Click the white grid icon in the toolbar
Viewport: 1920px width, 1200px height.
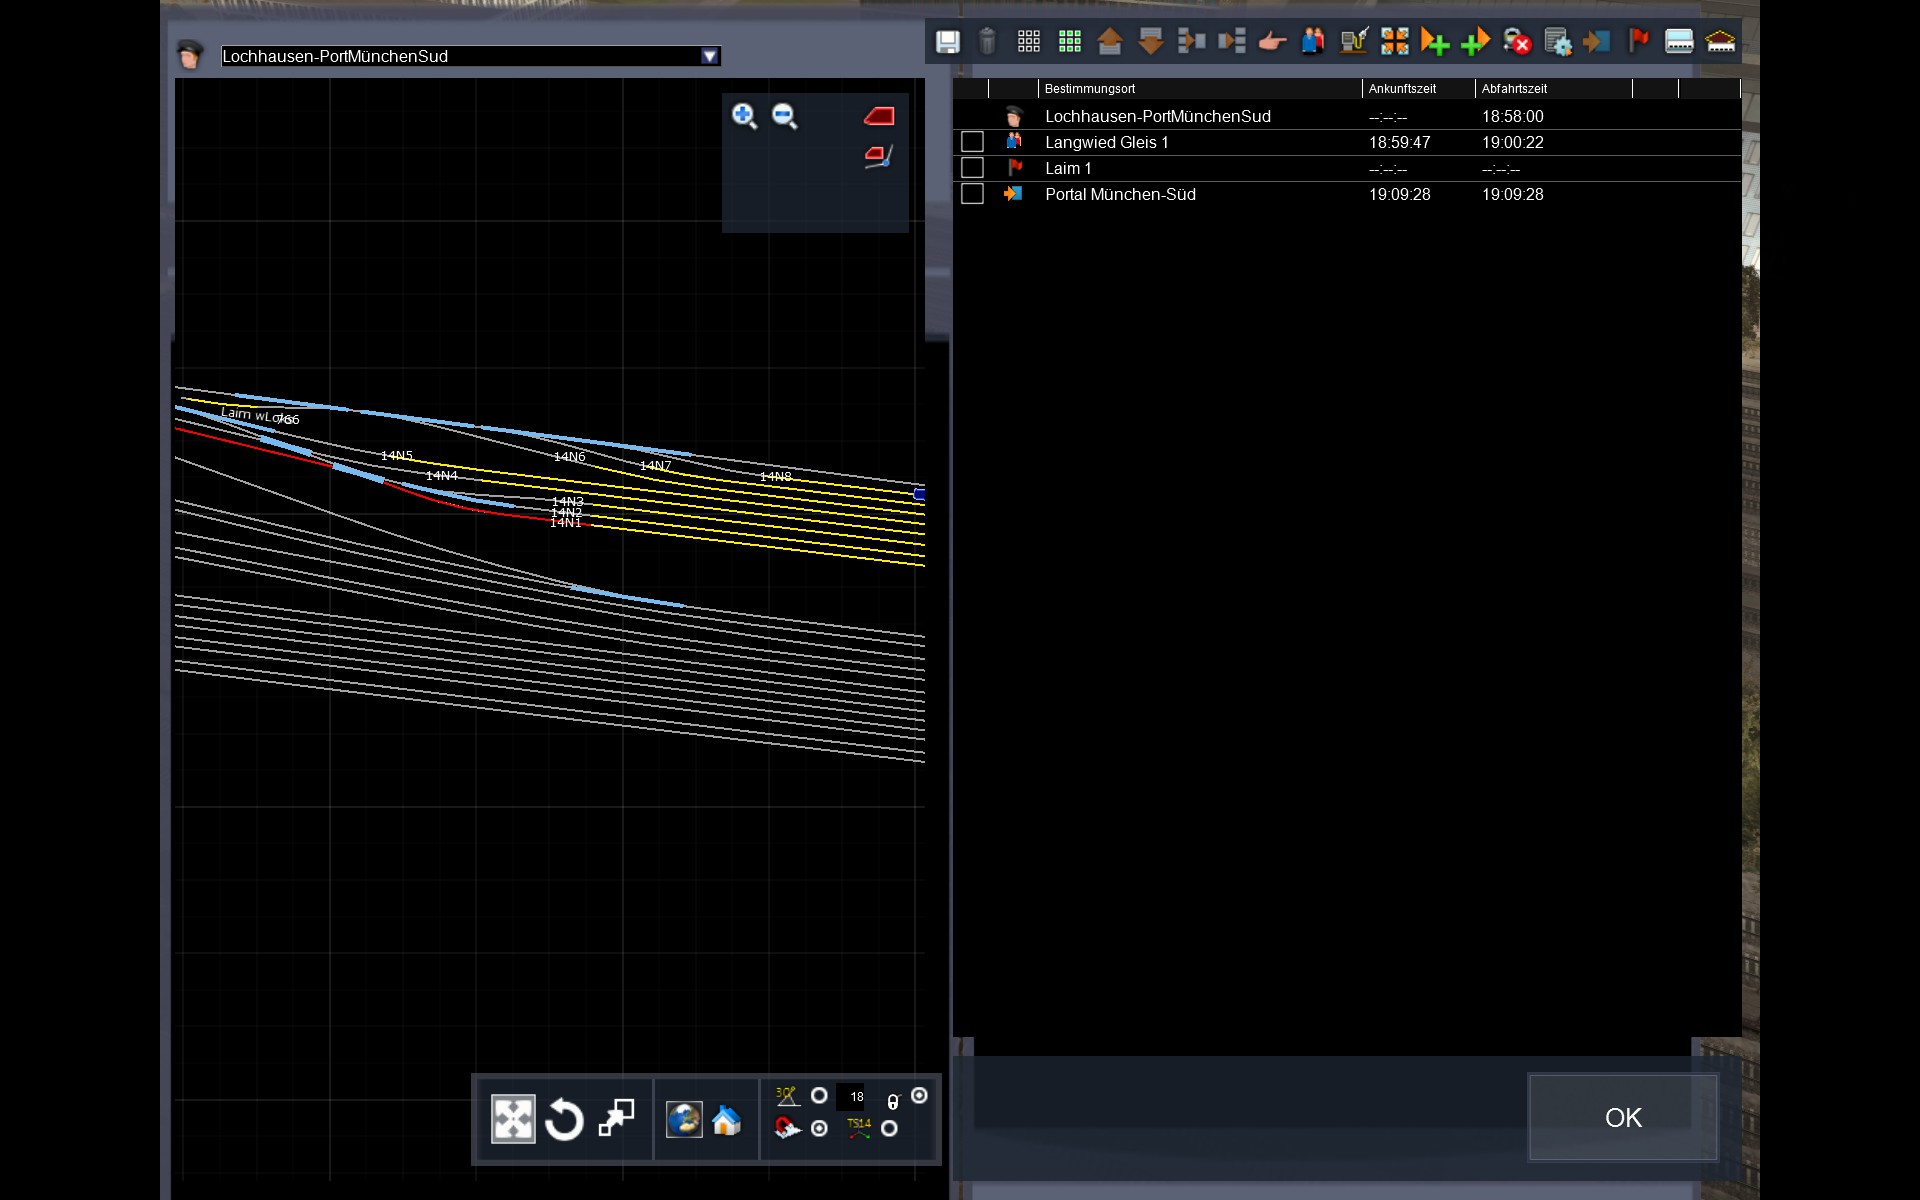[x=1029, y=41]
